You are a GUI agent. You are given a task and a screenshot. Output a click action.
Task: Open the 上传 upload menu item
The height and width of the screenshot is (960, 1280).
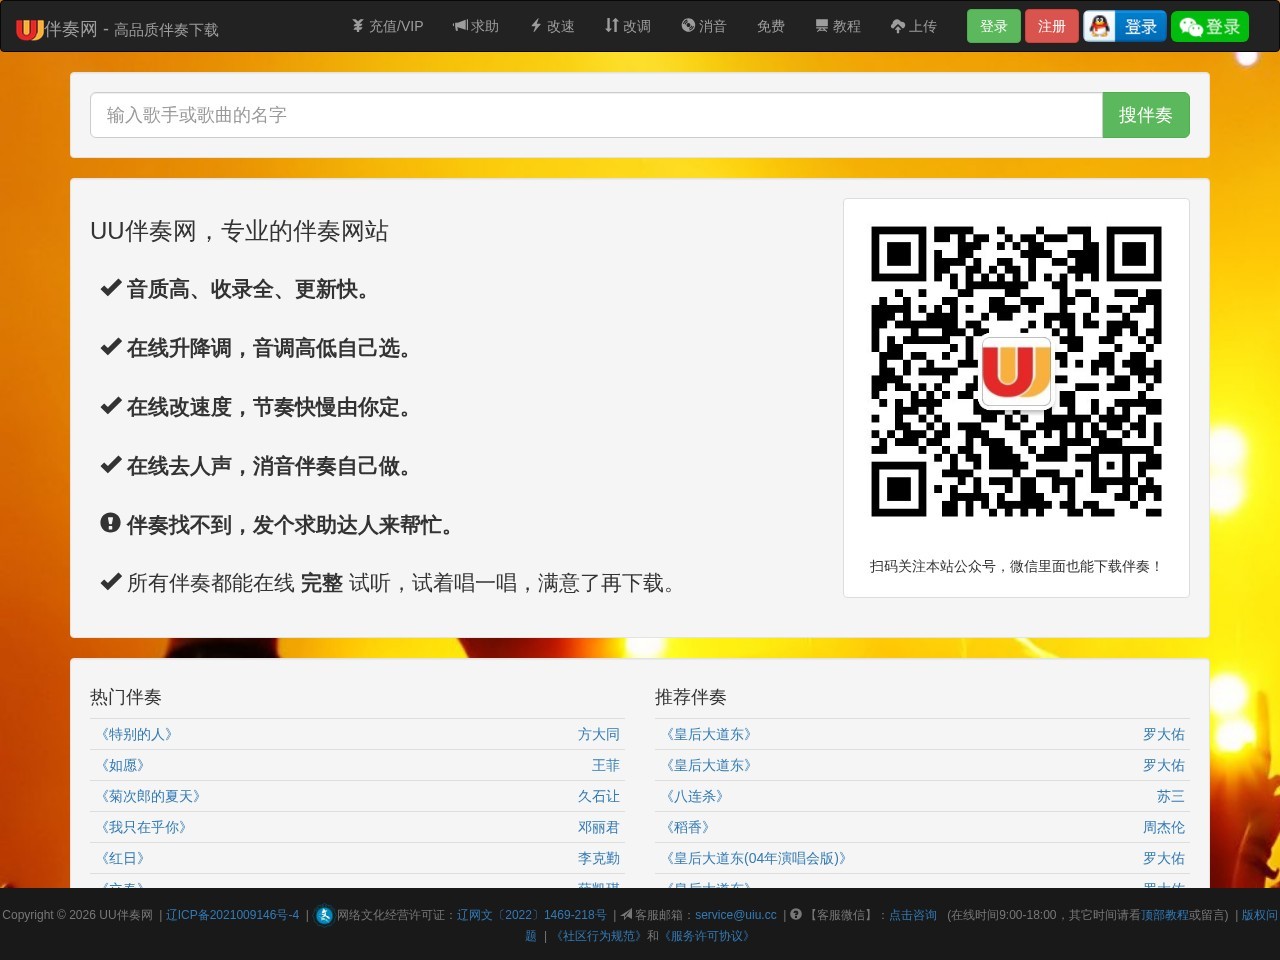coord(914,26)
